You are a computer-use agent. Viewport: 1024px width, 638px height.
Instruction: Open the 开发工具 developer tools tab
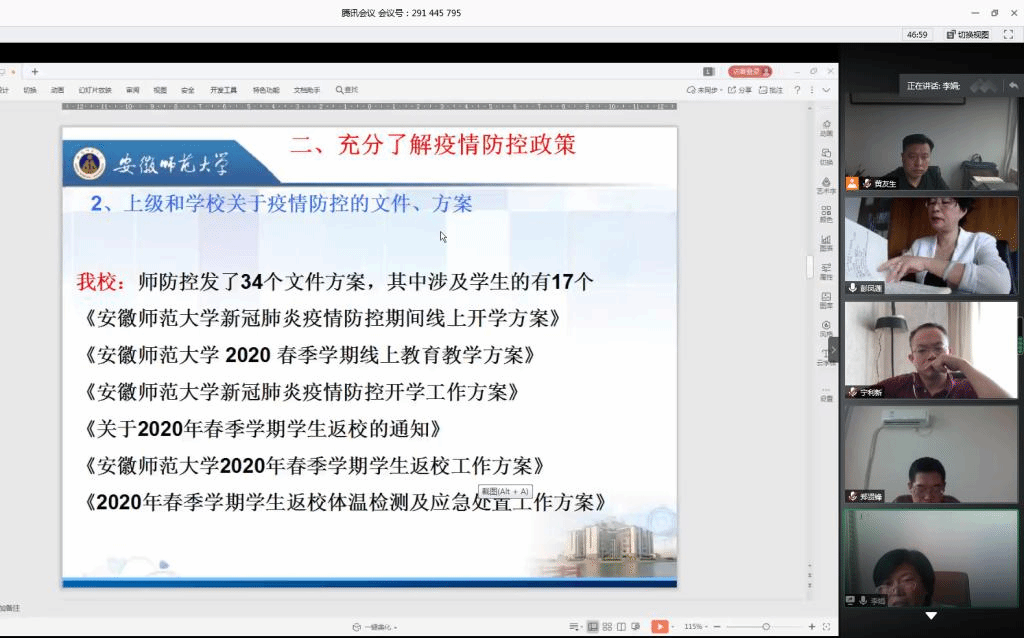click(x=223, y=90)
